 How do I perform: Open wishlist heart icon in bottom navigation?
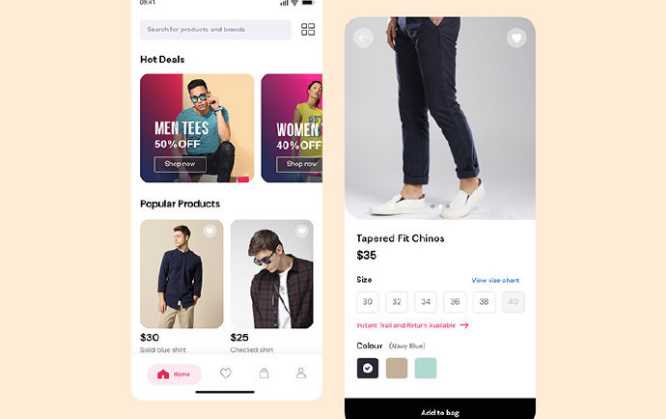click(x=226, y=373)
